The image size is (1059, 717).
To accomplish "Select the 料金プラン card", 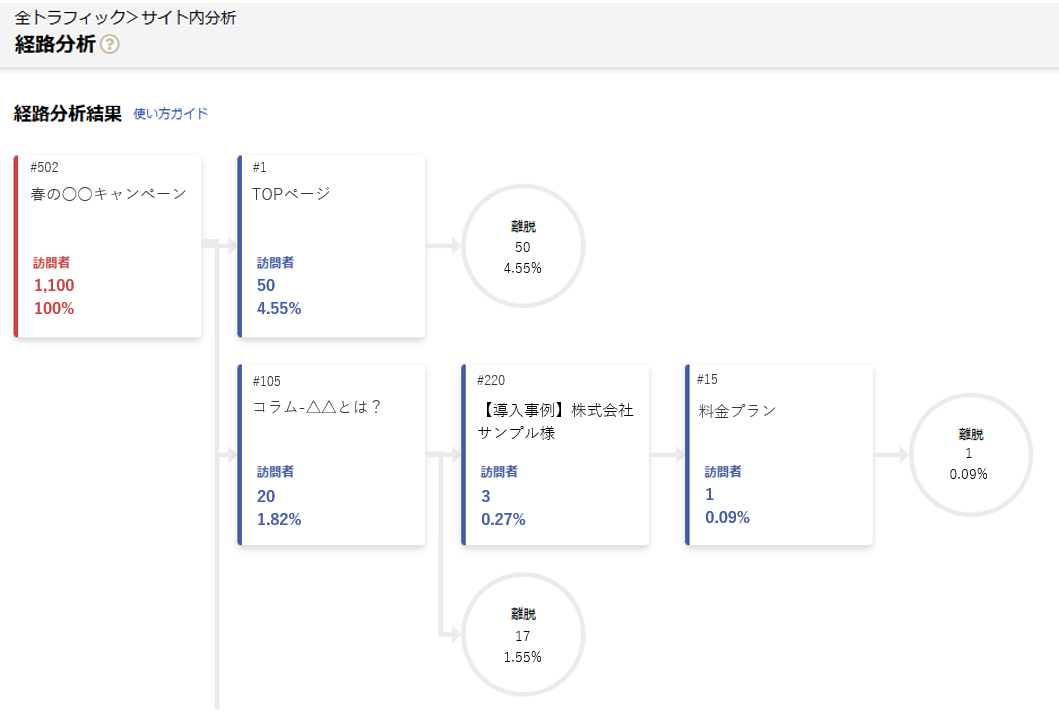I will coord(780,455).
